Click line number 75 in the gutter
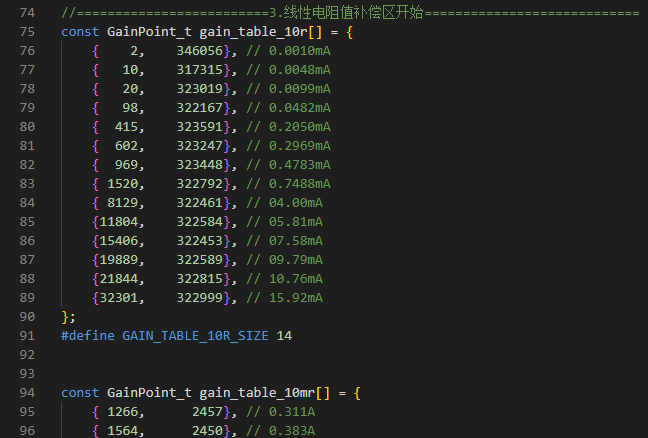The image size is (648, 438). 27,32
